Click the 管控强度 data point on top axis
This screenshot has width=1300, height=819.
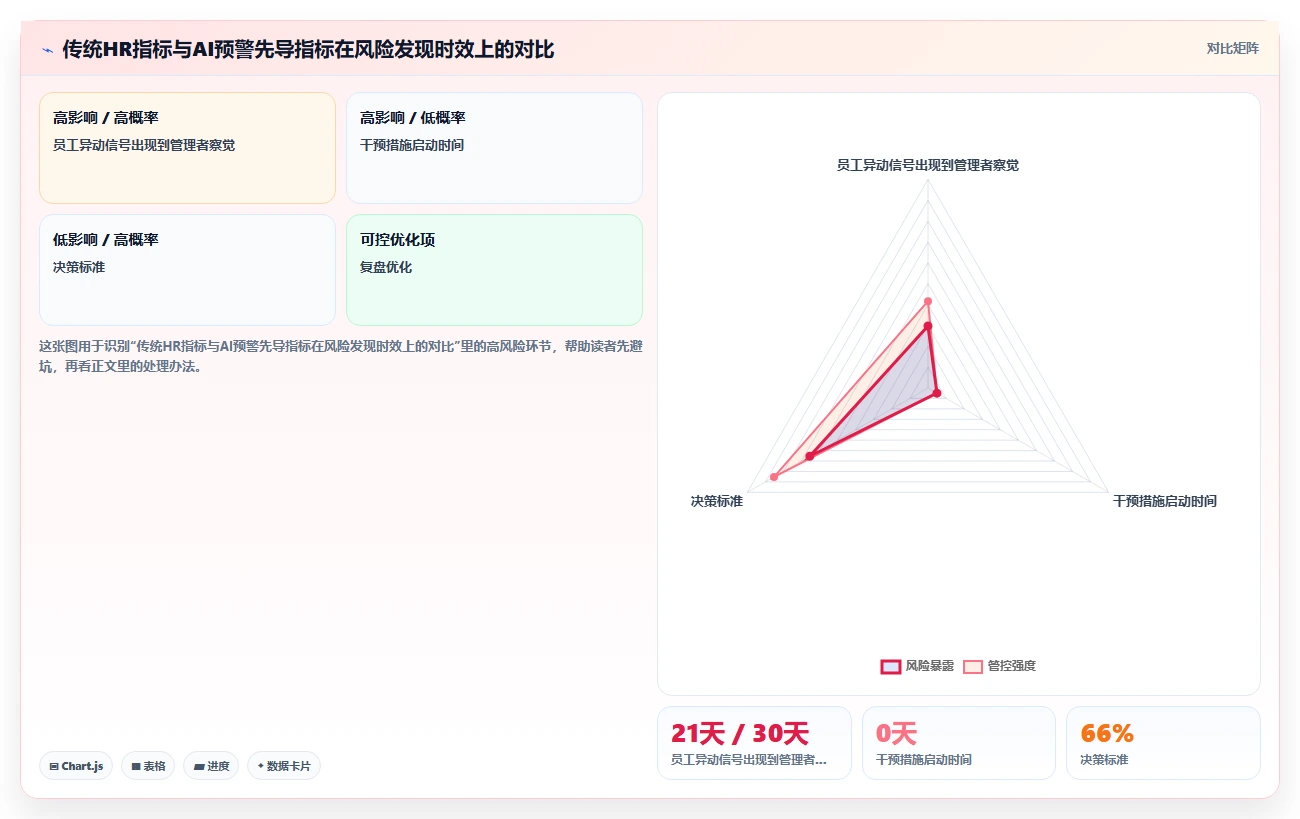928,301
